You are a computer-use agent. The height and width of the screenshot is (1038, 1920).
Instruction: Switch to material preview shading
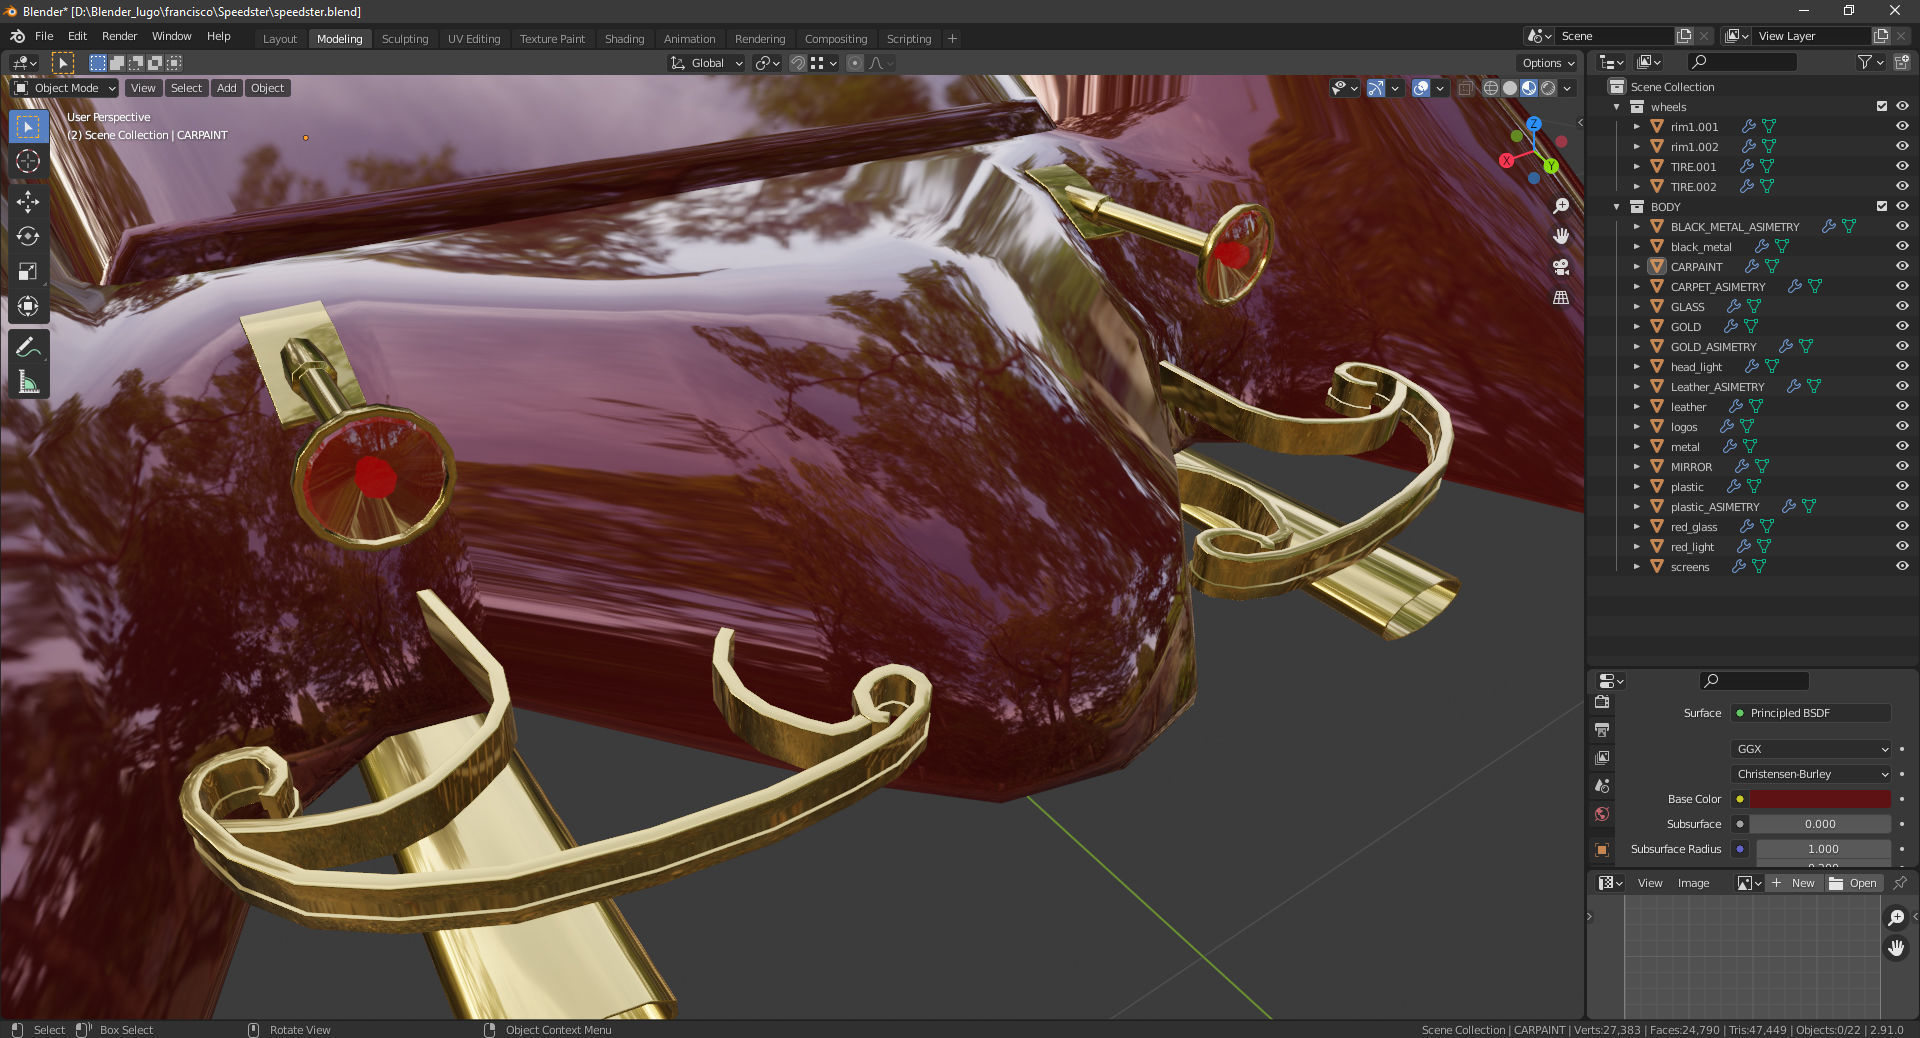1529,88
